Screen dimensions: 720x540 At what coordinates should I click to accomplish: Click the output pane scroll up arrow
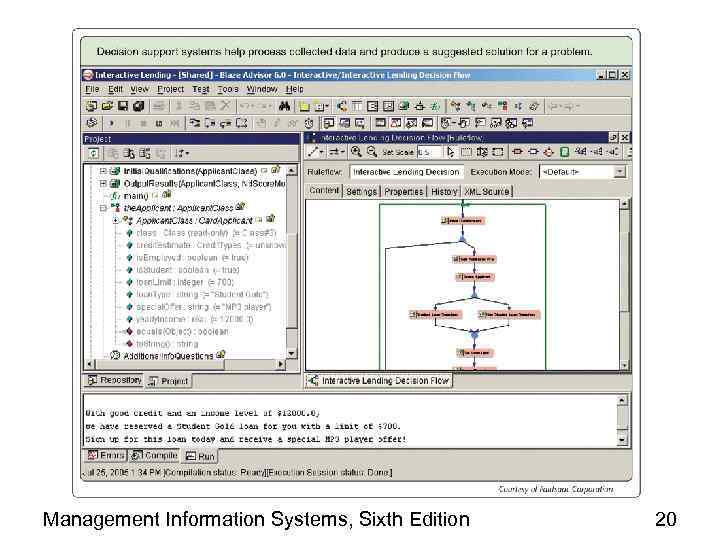click(x=621, y=400)
